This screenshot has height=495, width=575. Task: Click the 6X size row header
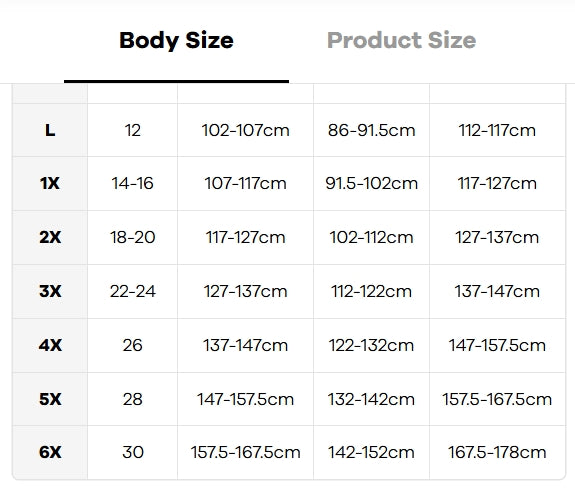pyautogui.click(x=50, y=452)
